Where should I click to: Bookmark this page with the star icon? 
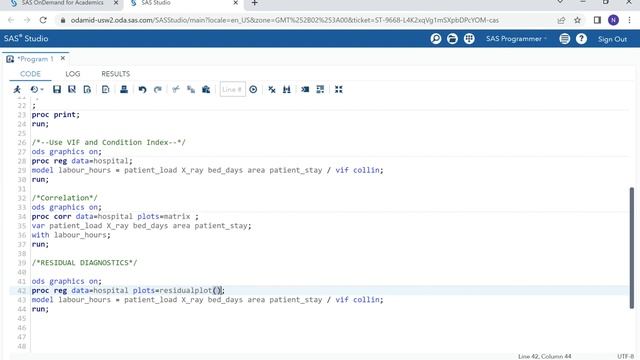[577, 20]
